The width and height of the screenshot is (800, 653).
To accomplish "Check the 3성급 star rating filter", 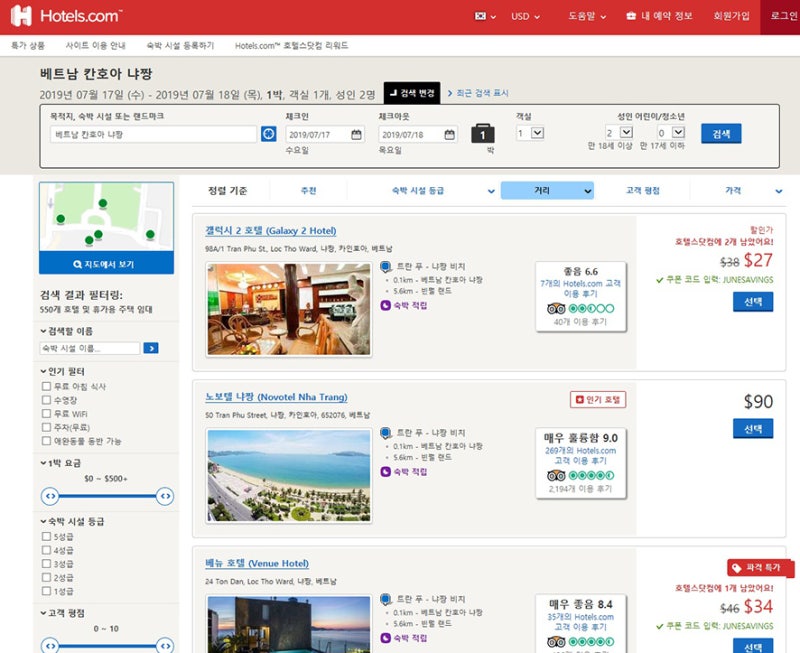I will pos(46,564).
